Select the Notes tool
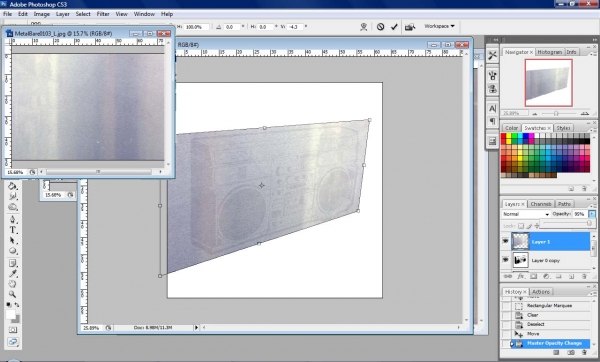This screenshot has width=600, height=362. [12, 263]
